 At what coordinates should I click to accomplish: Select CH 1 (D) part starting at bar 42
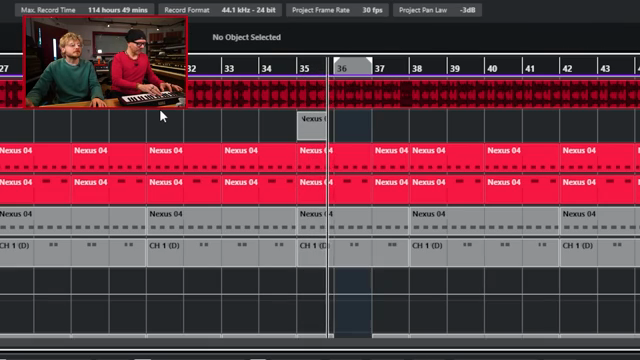click(600, 253)
